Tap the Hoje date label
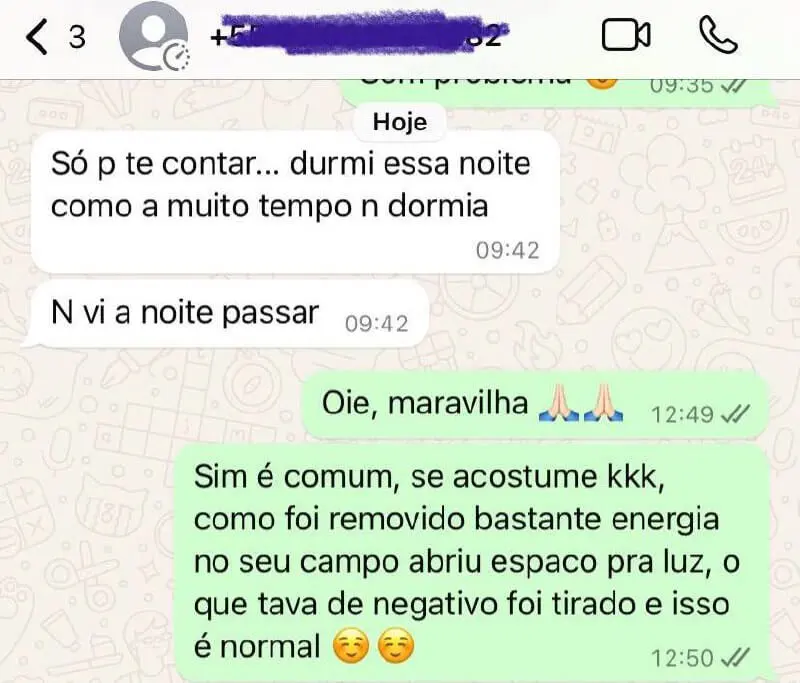Viewport: 800px width, 683px height. [400, 122]
